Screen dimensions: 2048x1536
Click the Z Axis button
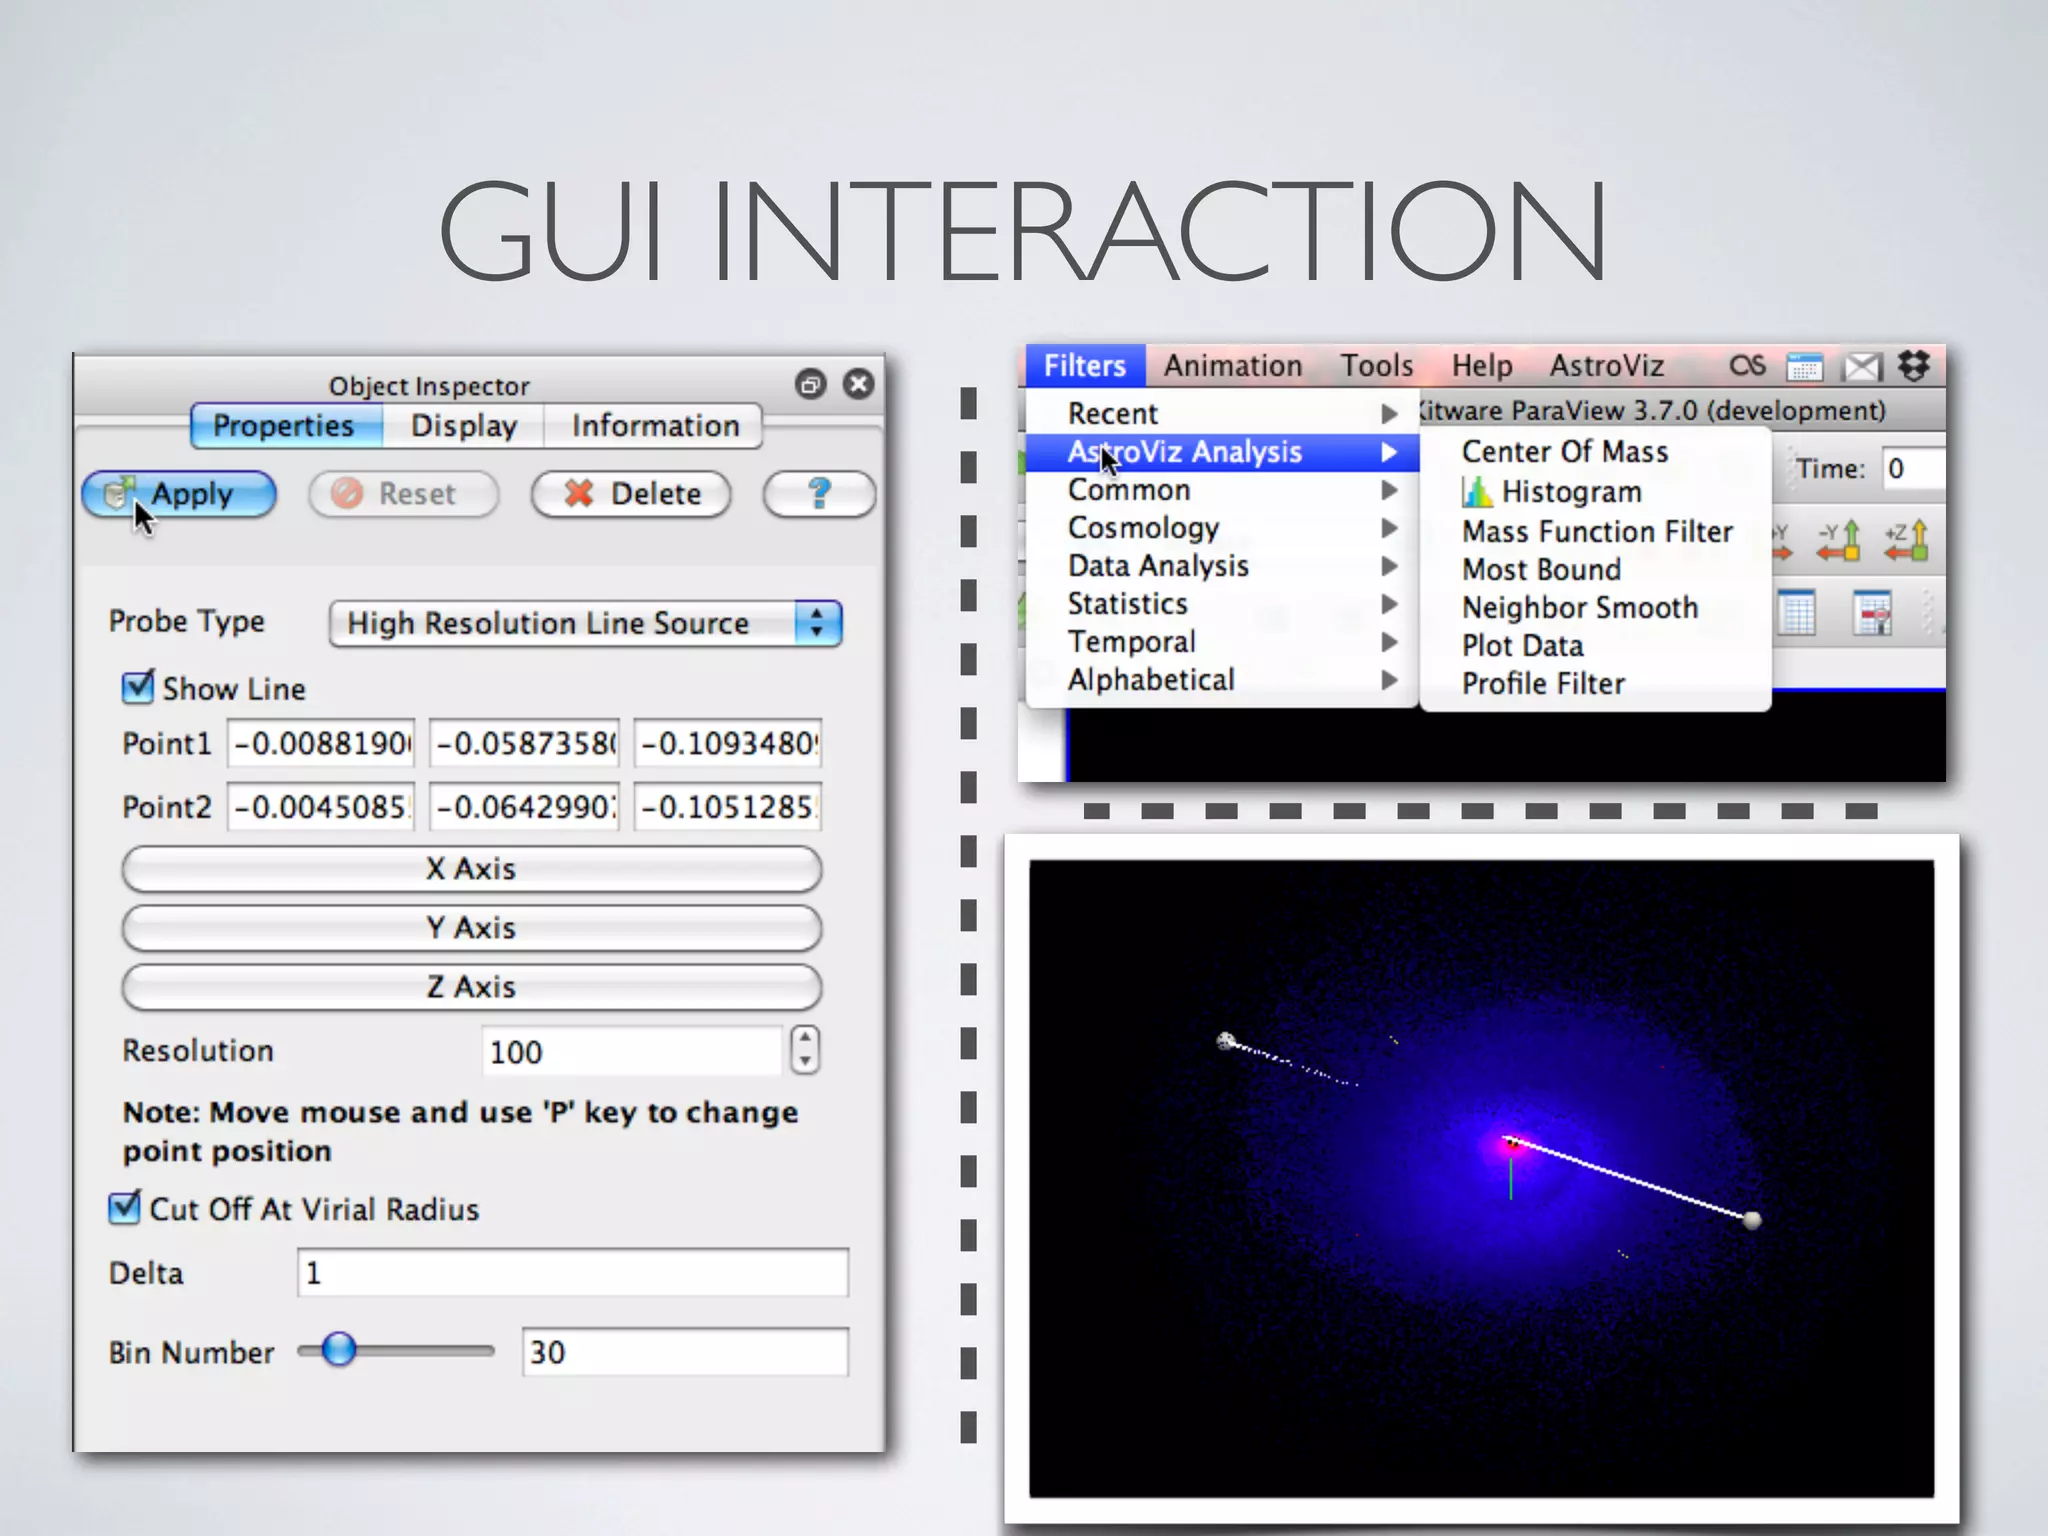click(471, 986)
